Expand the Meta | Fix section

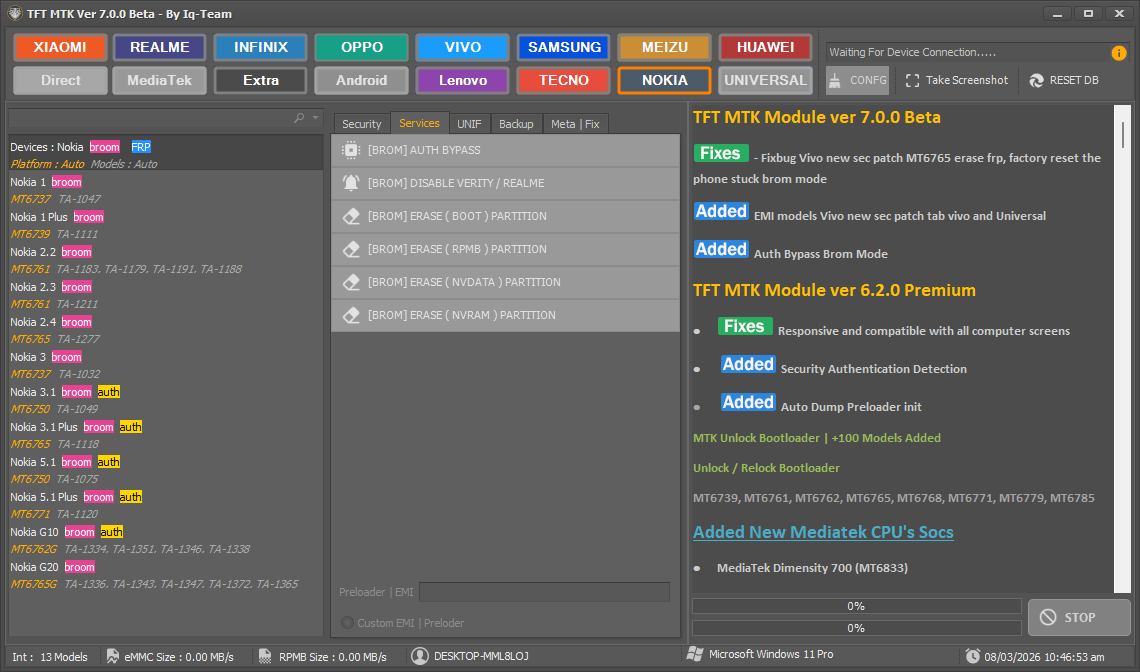tap(576, 123)
